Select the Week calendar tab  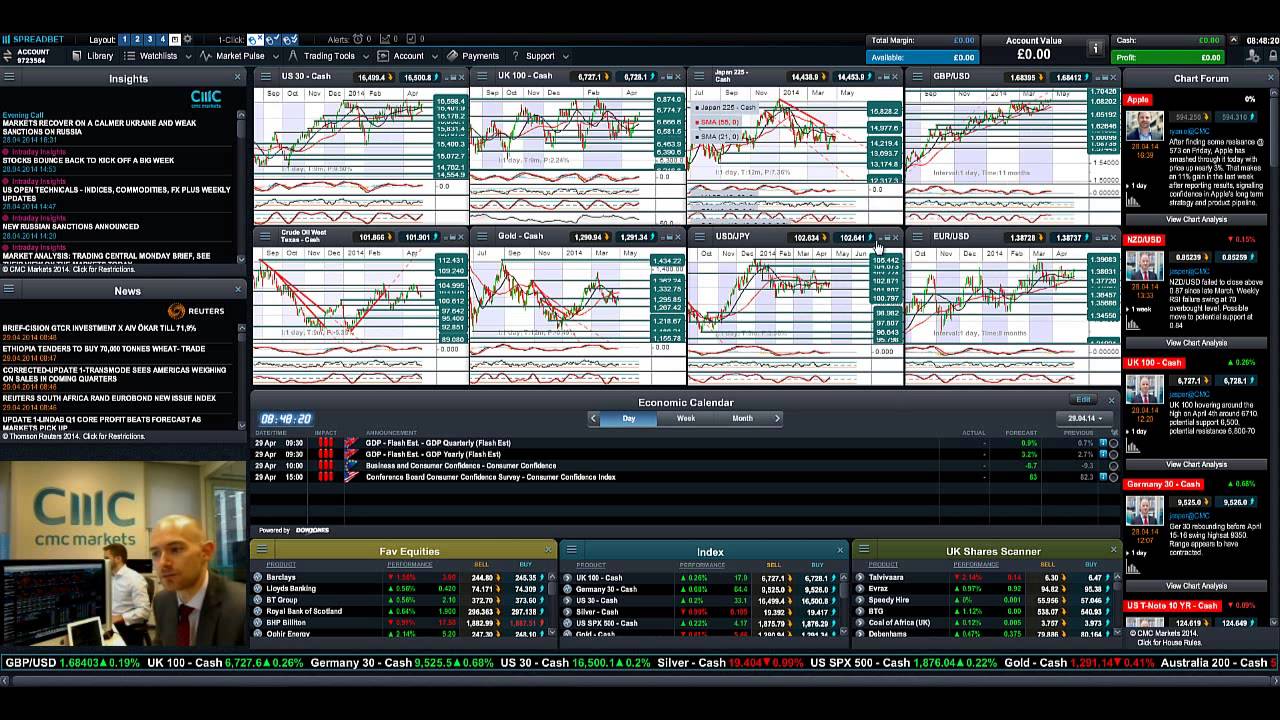tap(686, 418)
